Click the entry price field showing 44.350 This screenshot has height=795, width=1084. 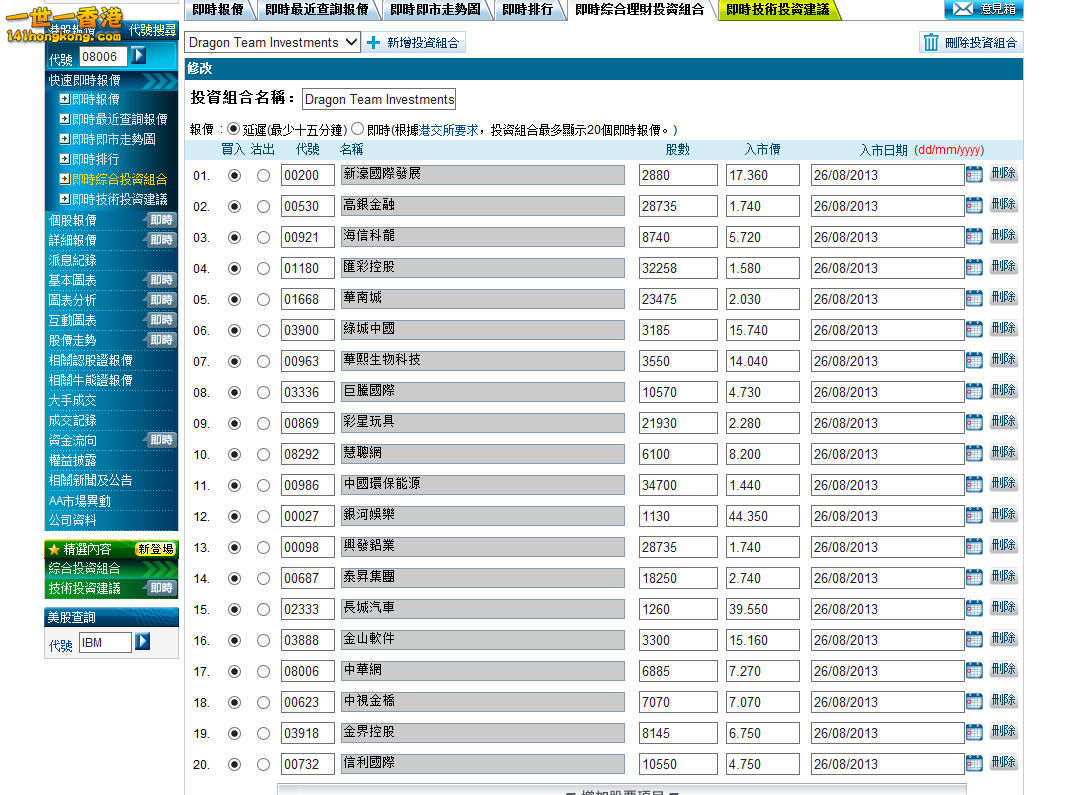[763, 516]
